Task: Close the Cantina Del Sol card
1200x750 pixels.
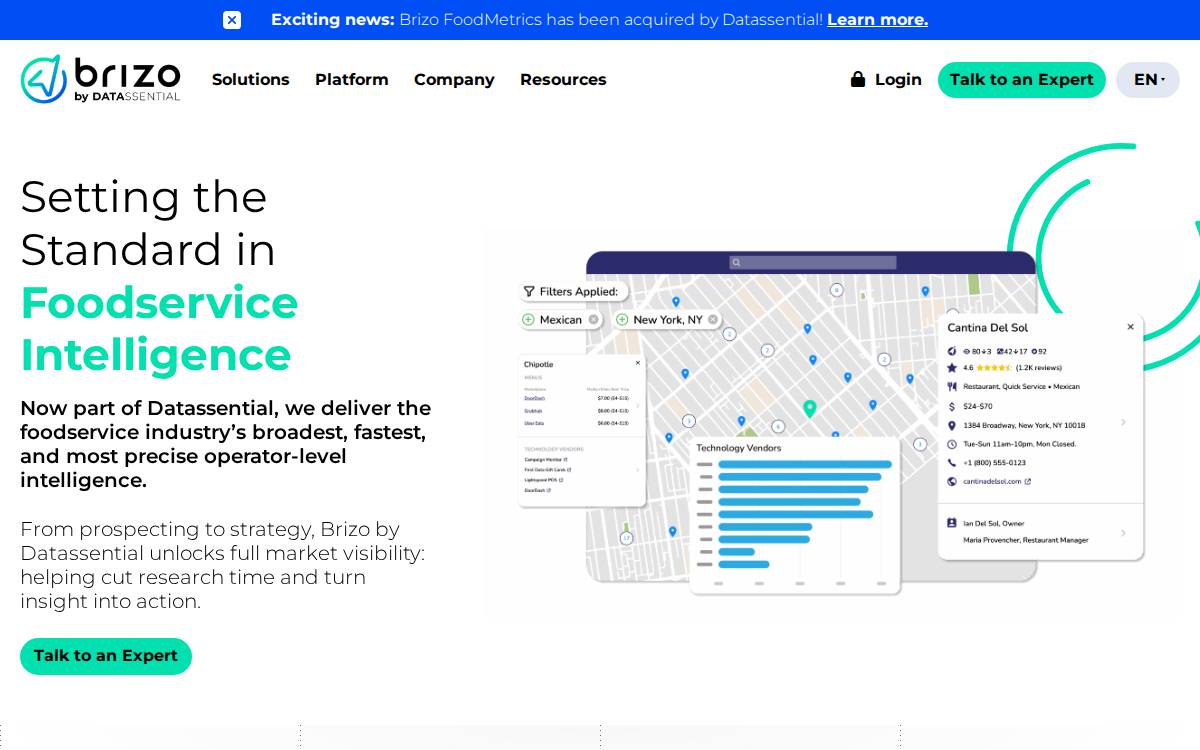Action: coord(1131,327)
